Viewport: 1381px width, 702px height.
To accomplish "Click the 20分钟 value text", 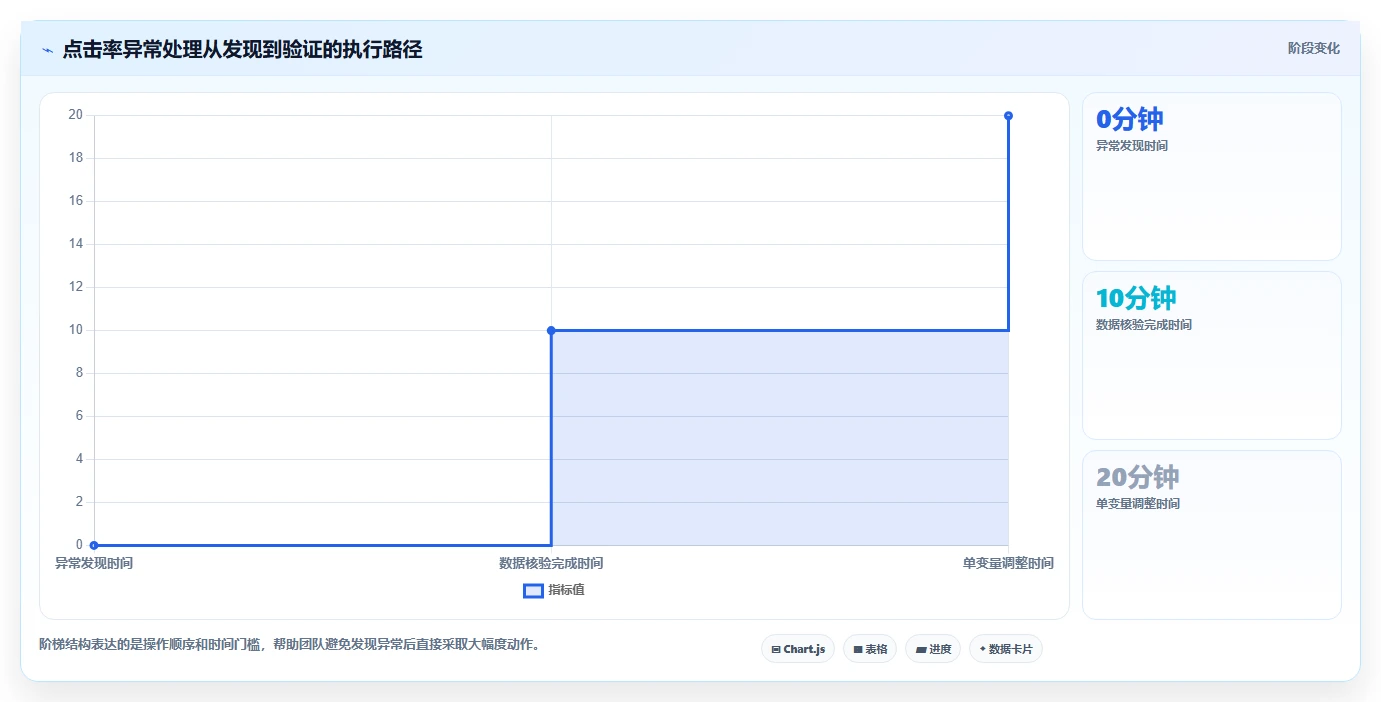I will 1137,477.
